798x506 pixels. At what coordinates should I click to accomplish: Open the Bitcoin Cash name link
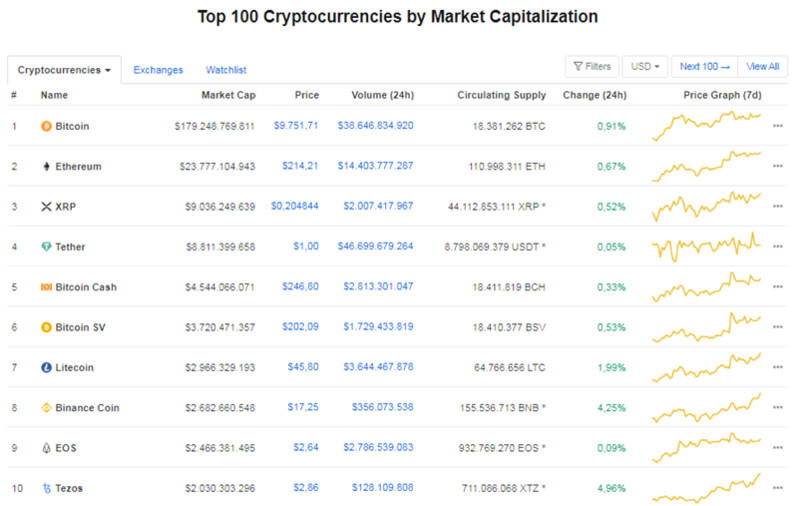point(86,287)
